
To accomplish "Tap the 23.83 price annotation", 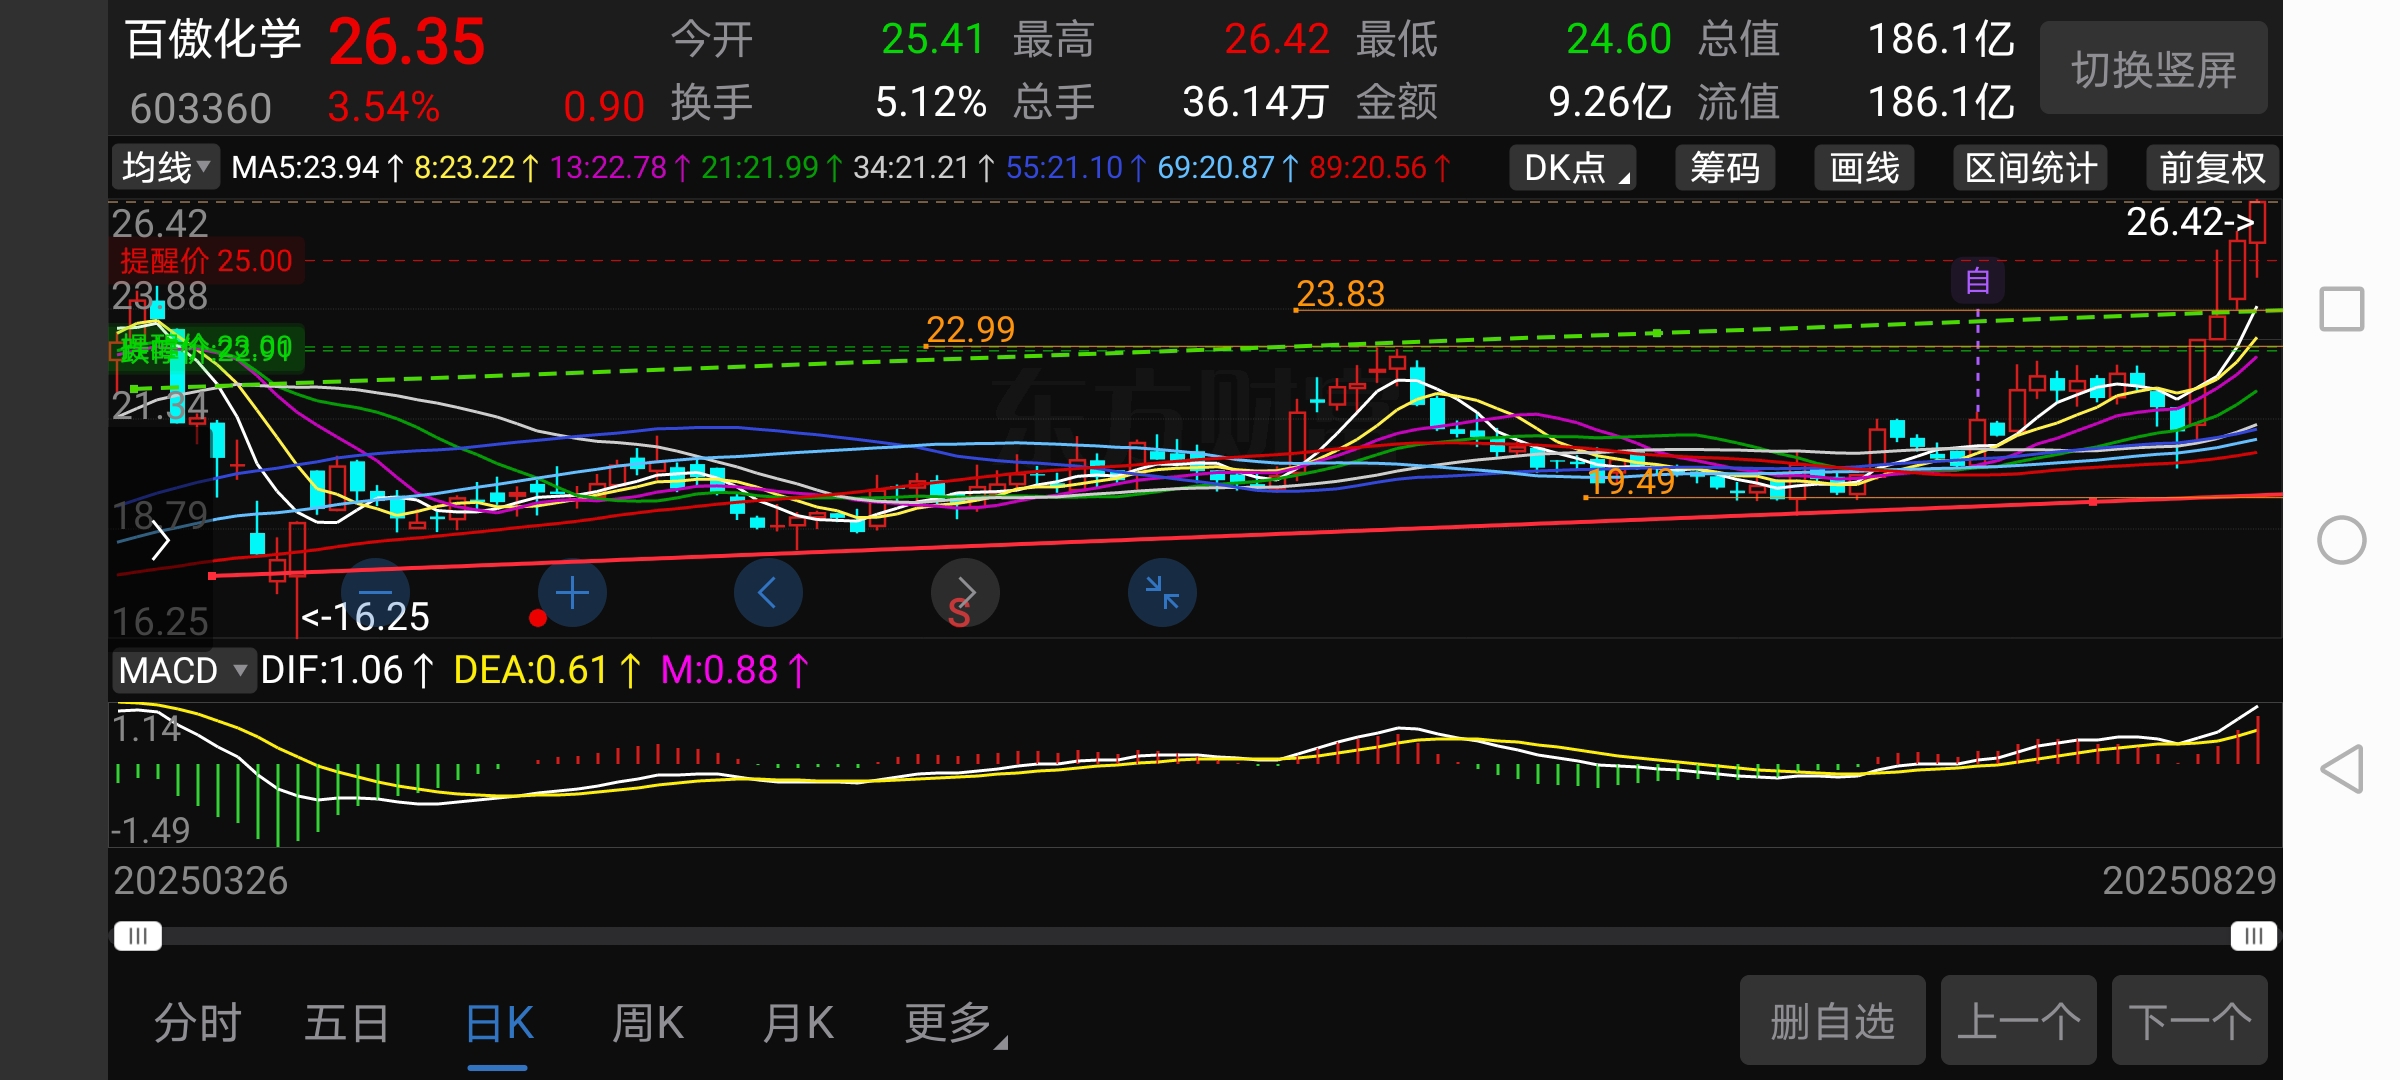I will [x=1340, y=294].
